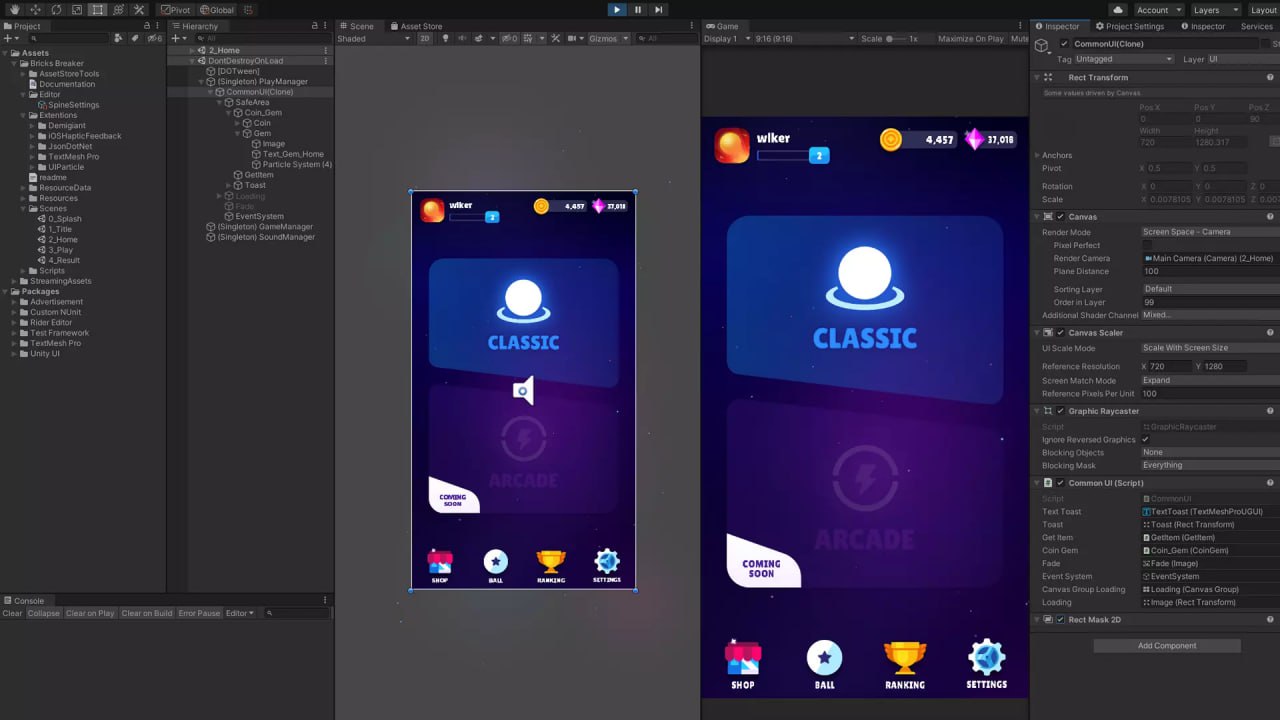Image resolution: width=1280 pixels, height=720 pixels.
Task: Click Clear in the Console panel
Action: point(11,612)
